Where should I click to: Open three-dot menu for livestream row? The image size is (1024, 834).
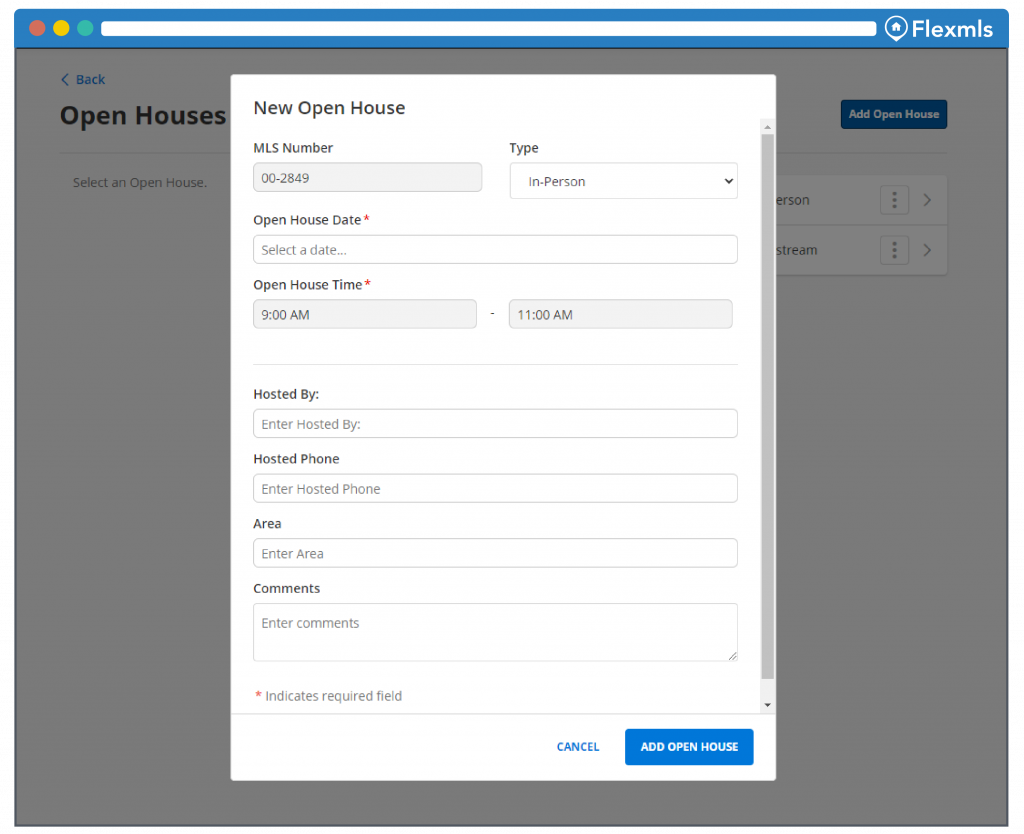pyautogui.click(x=894, y=250)
